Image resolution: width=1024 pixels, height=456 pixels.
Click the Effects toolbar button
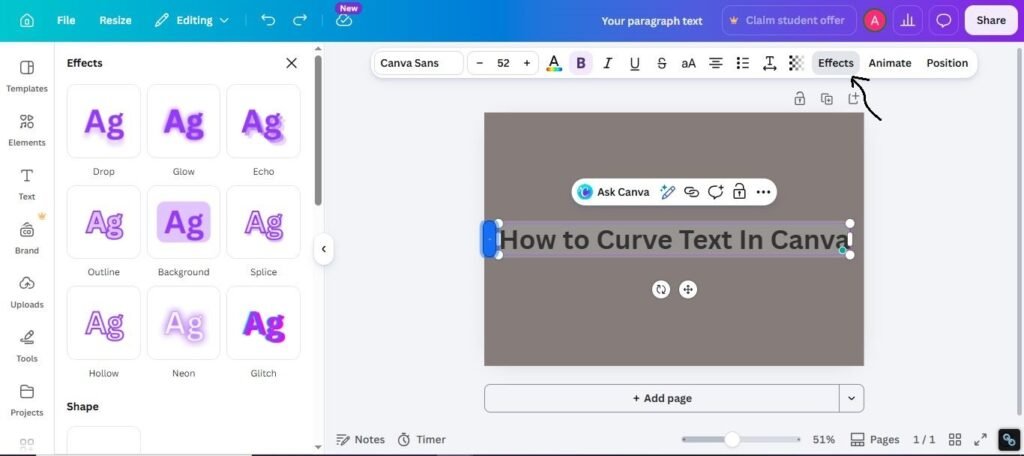[x=835, y=63]
